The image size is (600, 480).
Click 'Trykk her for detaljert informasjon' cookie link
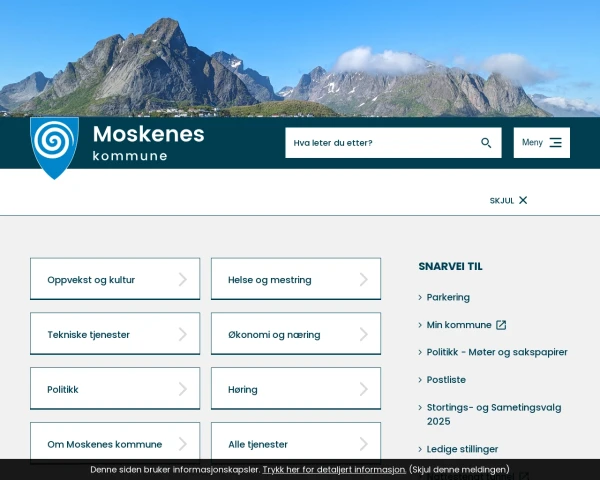click(334, 470)
